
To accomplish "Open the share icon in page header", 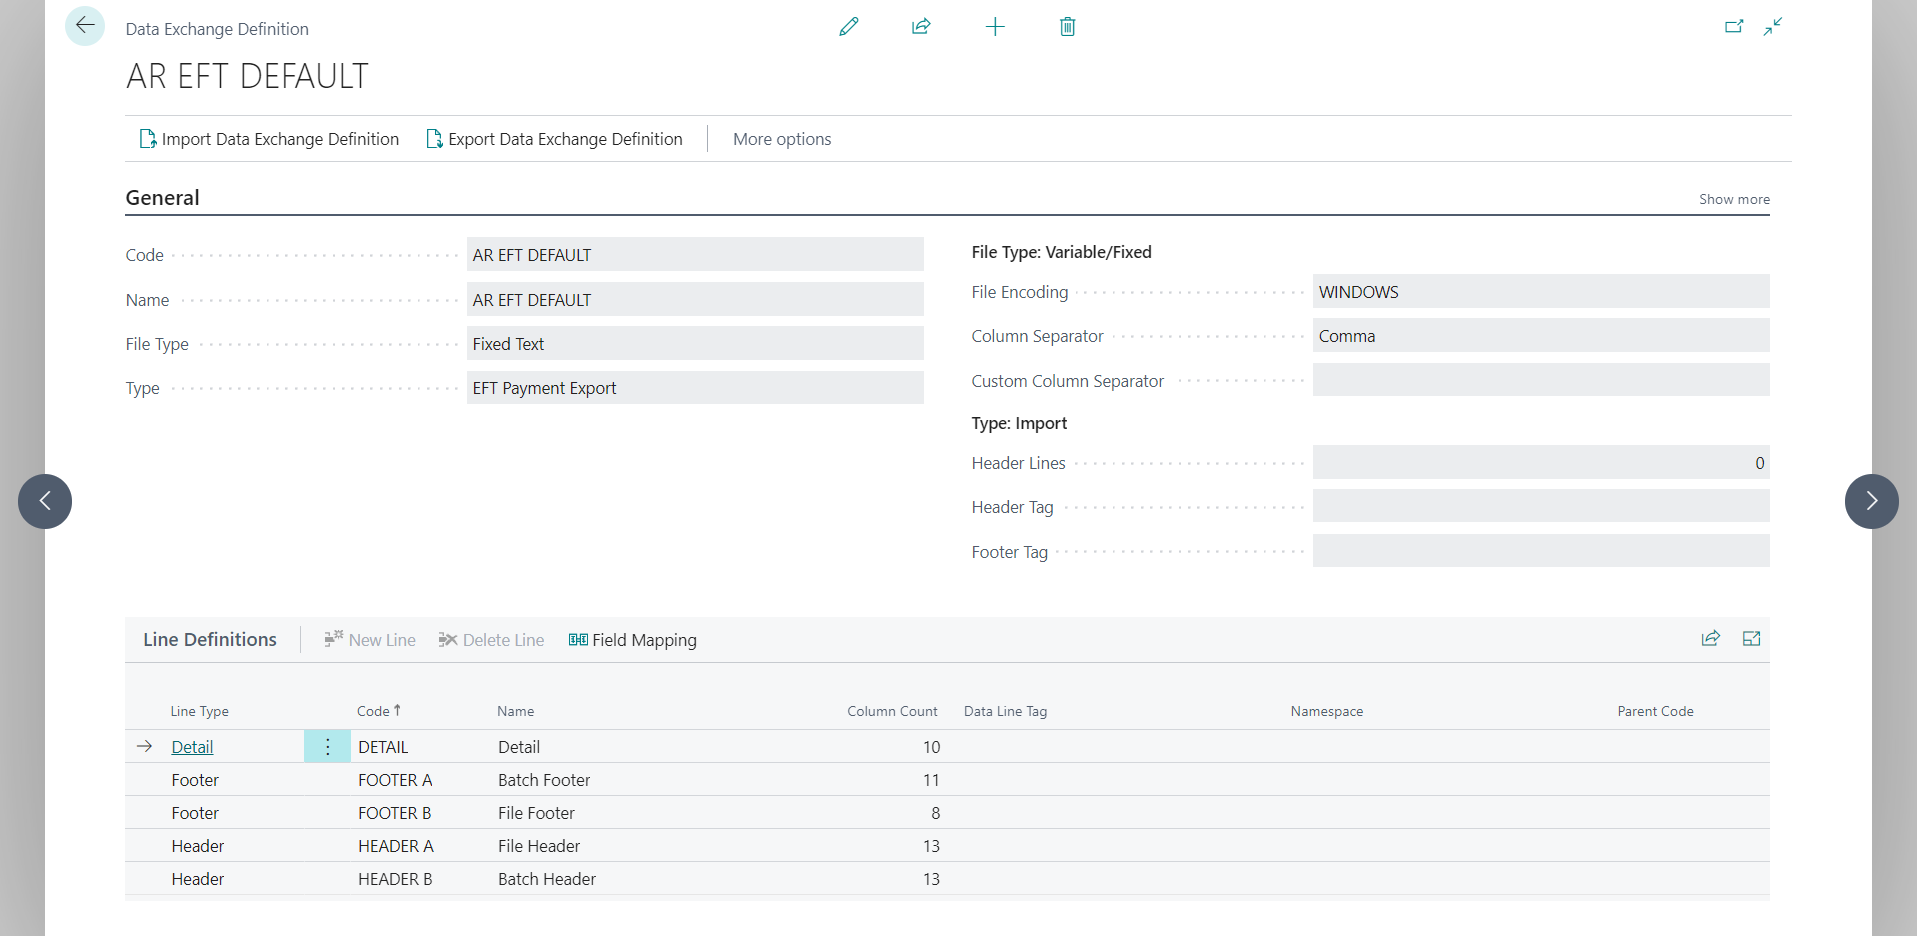I will 921,27.
